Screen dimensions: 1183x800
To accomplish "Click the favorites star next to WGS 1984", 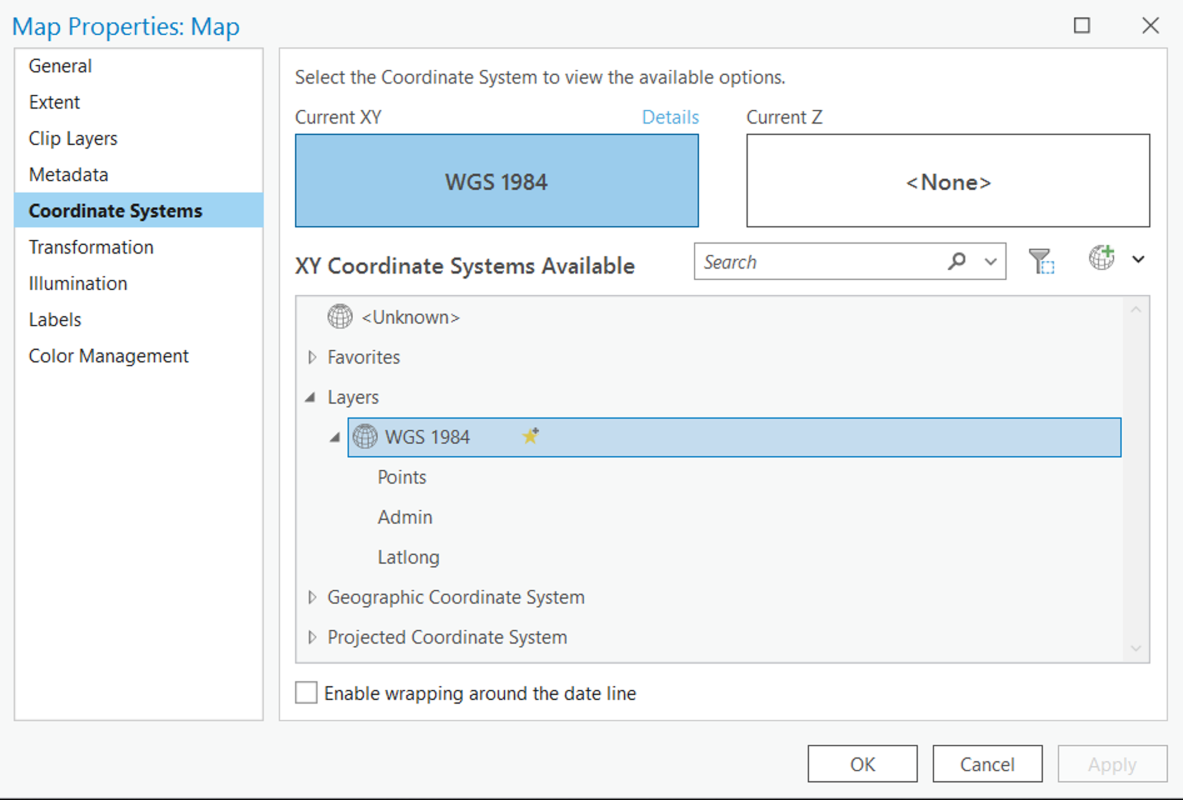I will click(x=530, y=435).
